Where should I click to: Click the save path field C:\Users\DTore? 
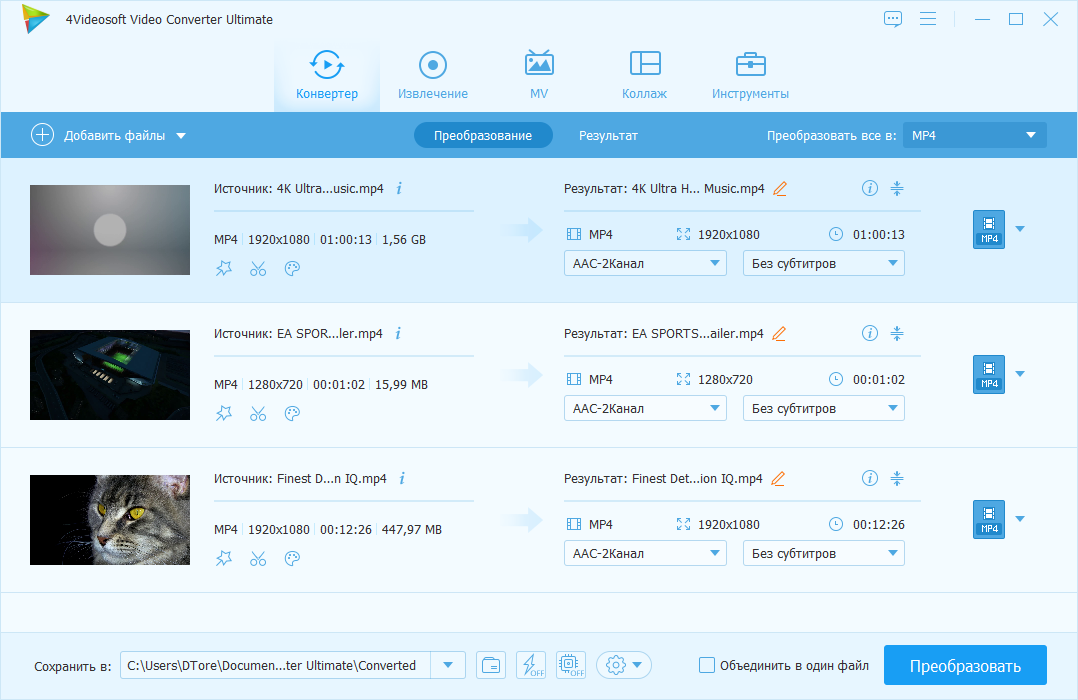pos(276,665)
